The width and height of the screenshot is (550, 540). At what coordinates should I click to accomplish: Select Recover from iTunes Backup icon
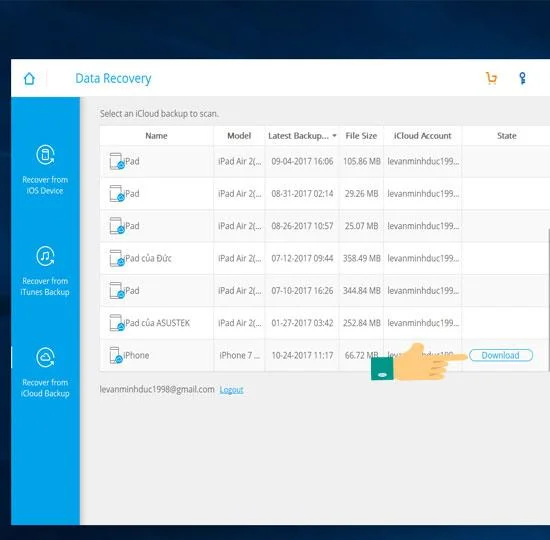45,256
